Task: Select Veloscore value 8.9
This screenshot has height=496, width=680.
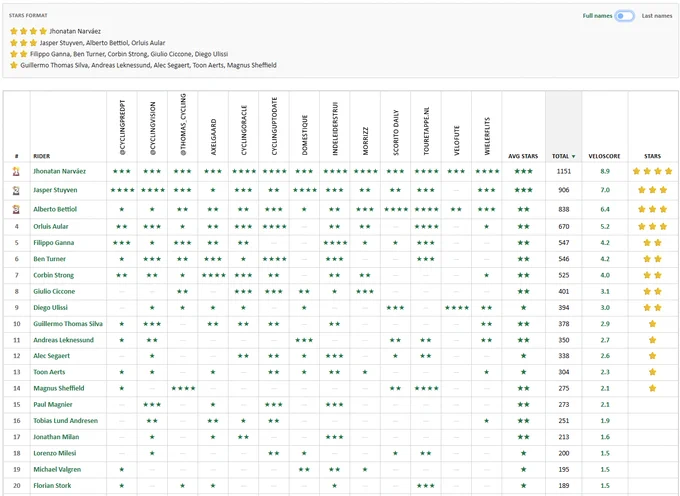Action: tap(605, 171)
